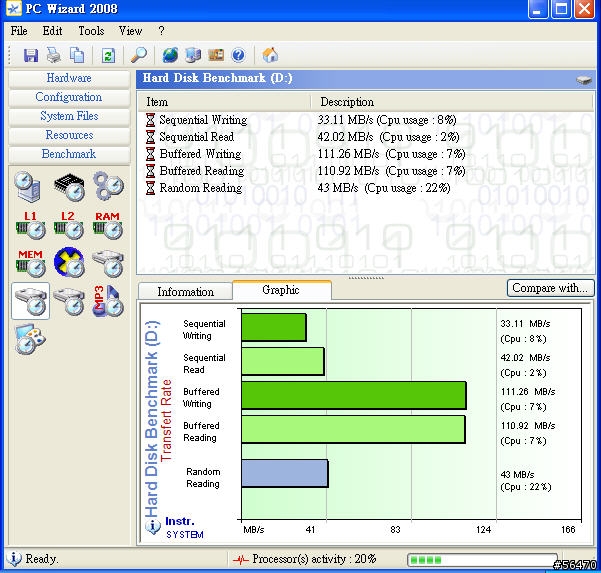
Task: Click the green Refresh toolbar icon
Action: (108, 56)
